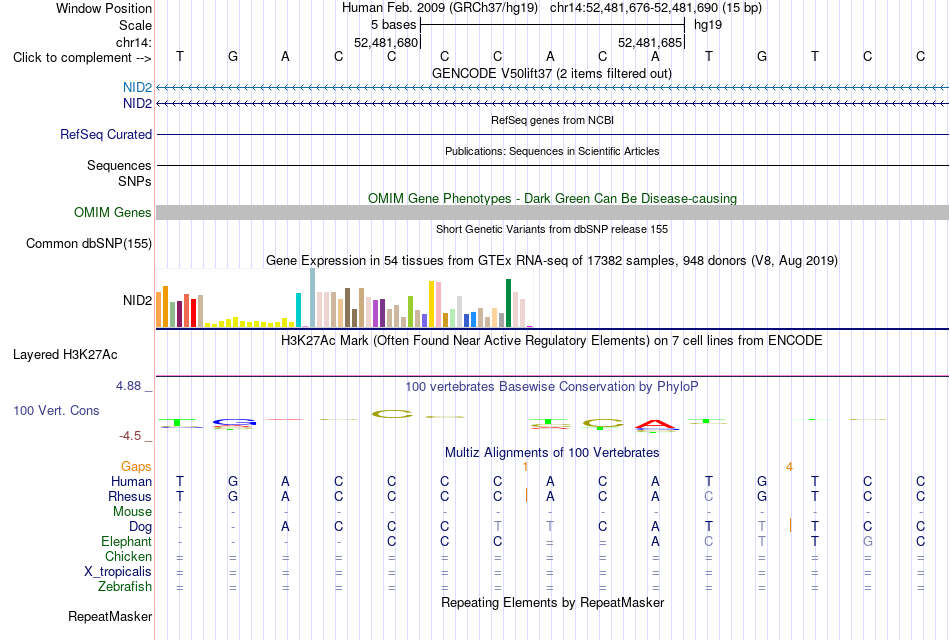Screen dimensions: 950x640
Task: Click the 52,481,680 position marker
Action: point(386,42)
